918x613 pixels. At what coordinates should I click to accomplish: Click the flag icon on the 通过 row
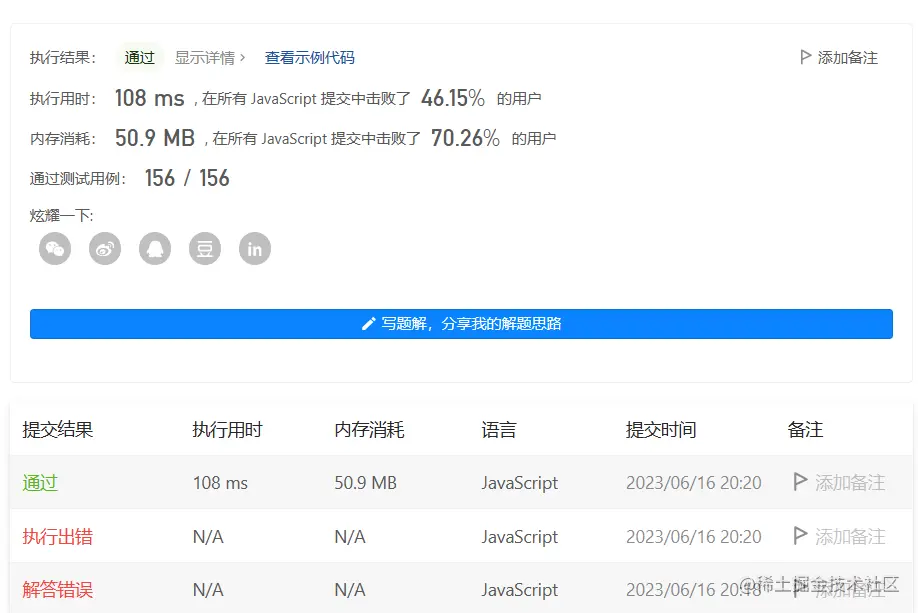pyautogui.click(x=800, y=483)
